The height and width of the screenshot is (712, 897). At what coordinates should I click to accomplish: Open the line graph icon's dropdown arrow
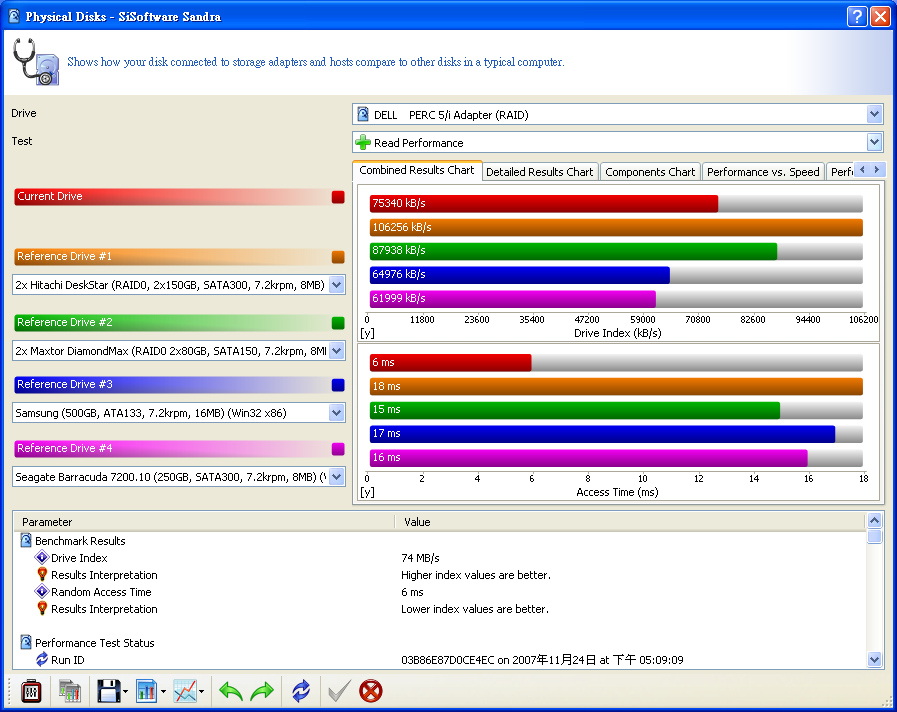tap(202, 691)
